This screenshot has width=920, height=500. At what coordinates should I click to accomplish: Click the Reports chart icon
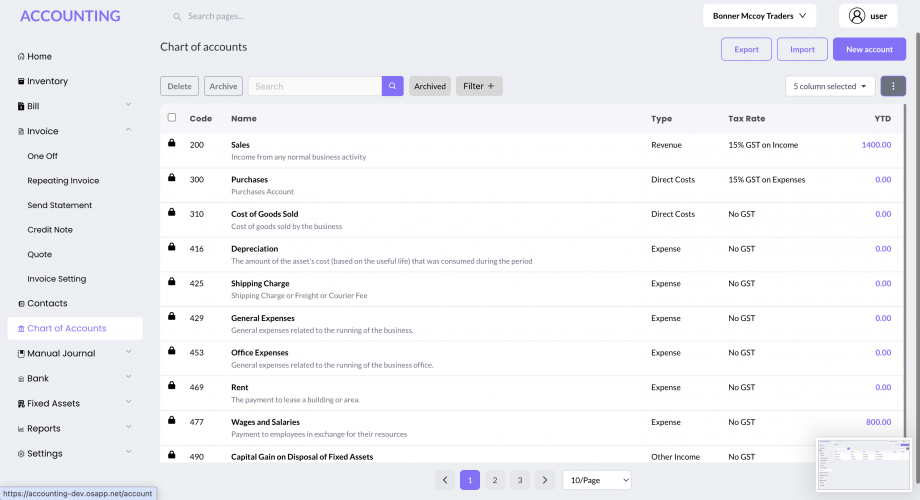tap(21, 429)
